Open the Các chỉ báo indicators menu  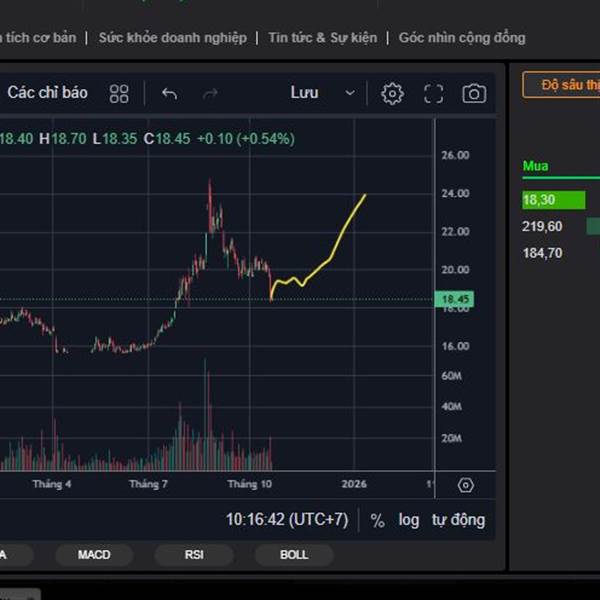(x=47, y=93)
